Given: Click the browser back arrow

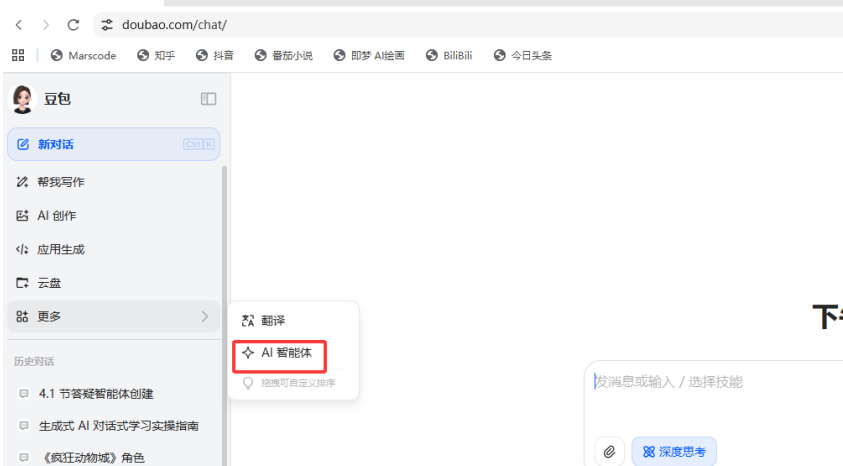Looking at the screenshot, I should coord(19,24).
